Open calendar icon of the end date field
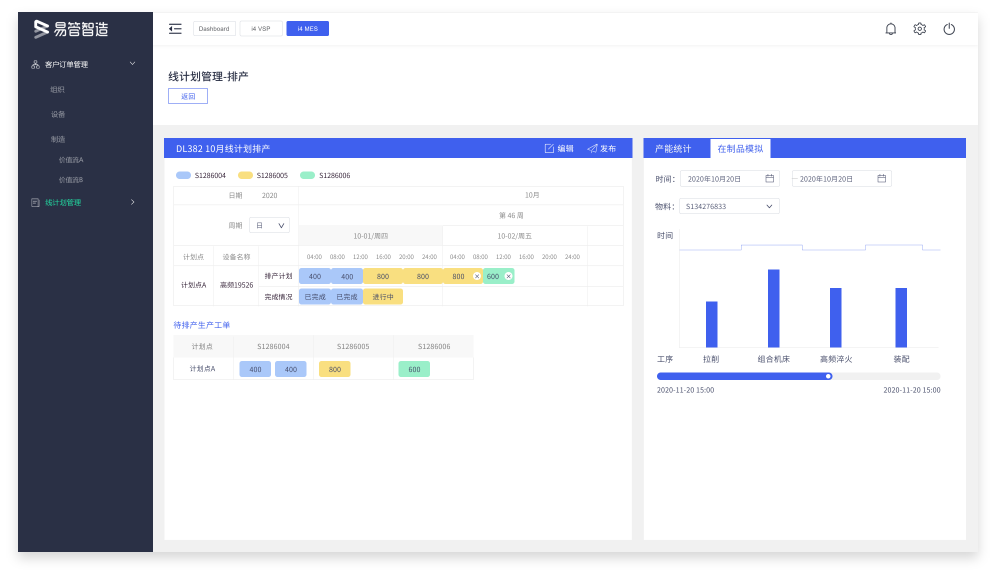Image resolution: width=996 pixels, height=576 pixels. point(882,178)
